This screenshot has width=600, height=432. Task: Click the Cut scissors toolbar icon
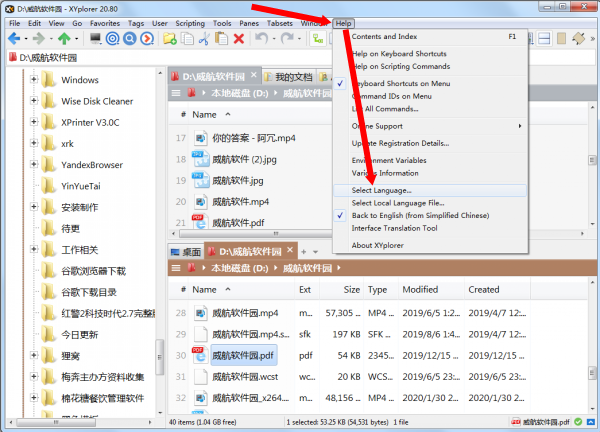(203, 39)
